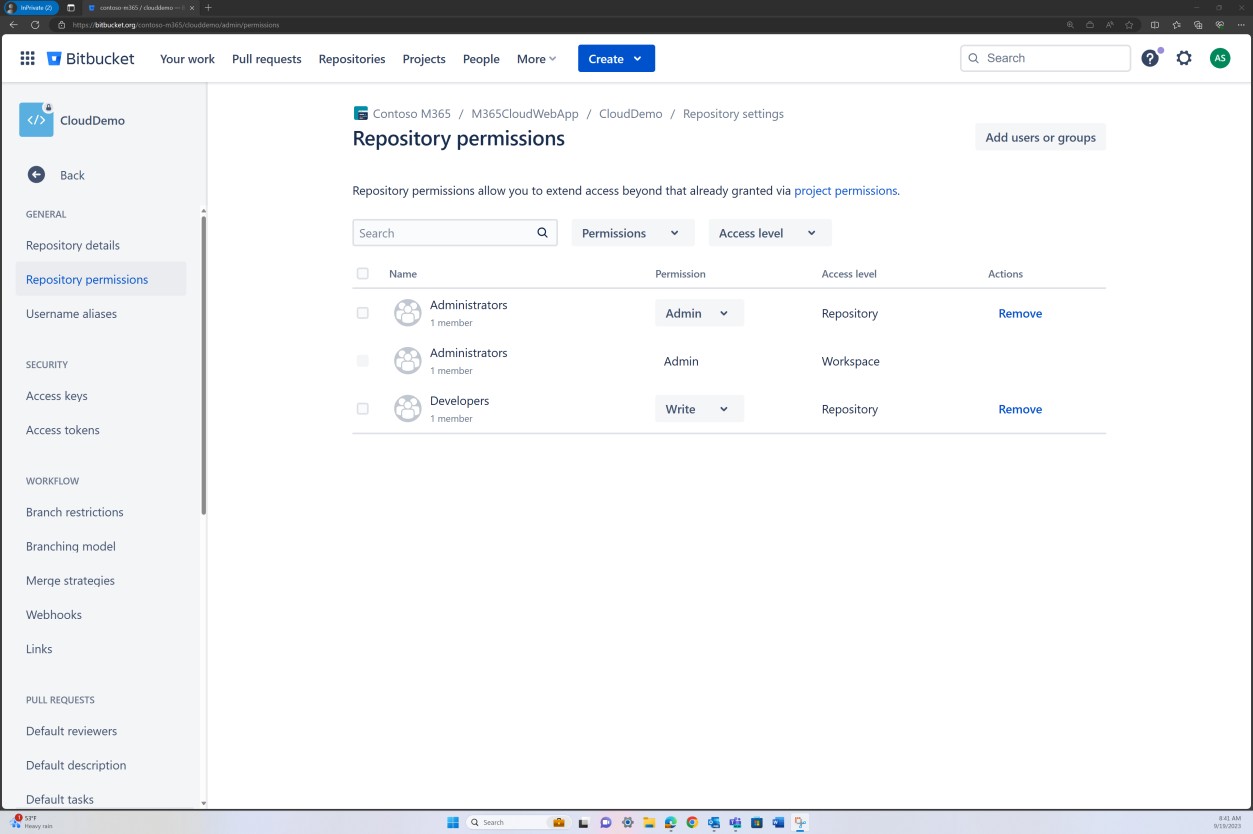Click the Back arrow in the sidebar
Viewport: 1253px width, 834px height.
point(36,174)
